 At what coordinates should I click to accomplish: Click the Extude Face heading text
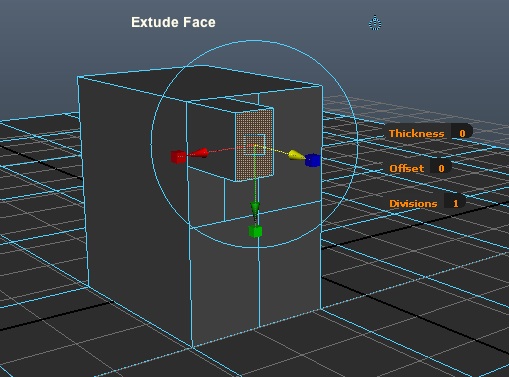coord(173,22)
